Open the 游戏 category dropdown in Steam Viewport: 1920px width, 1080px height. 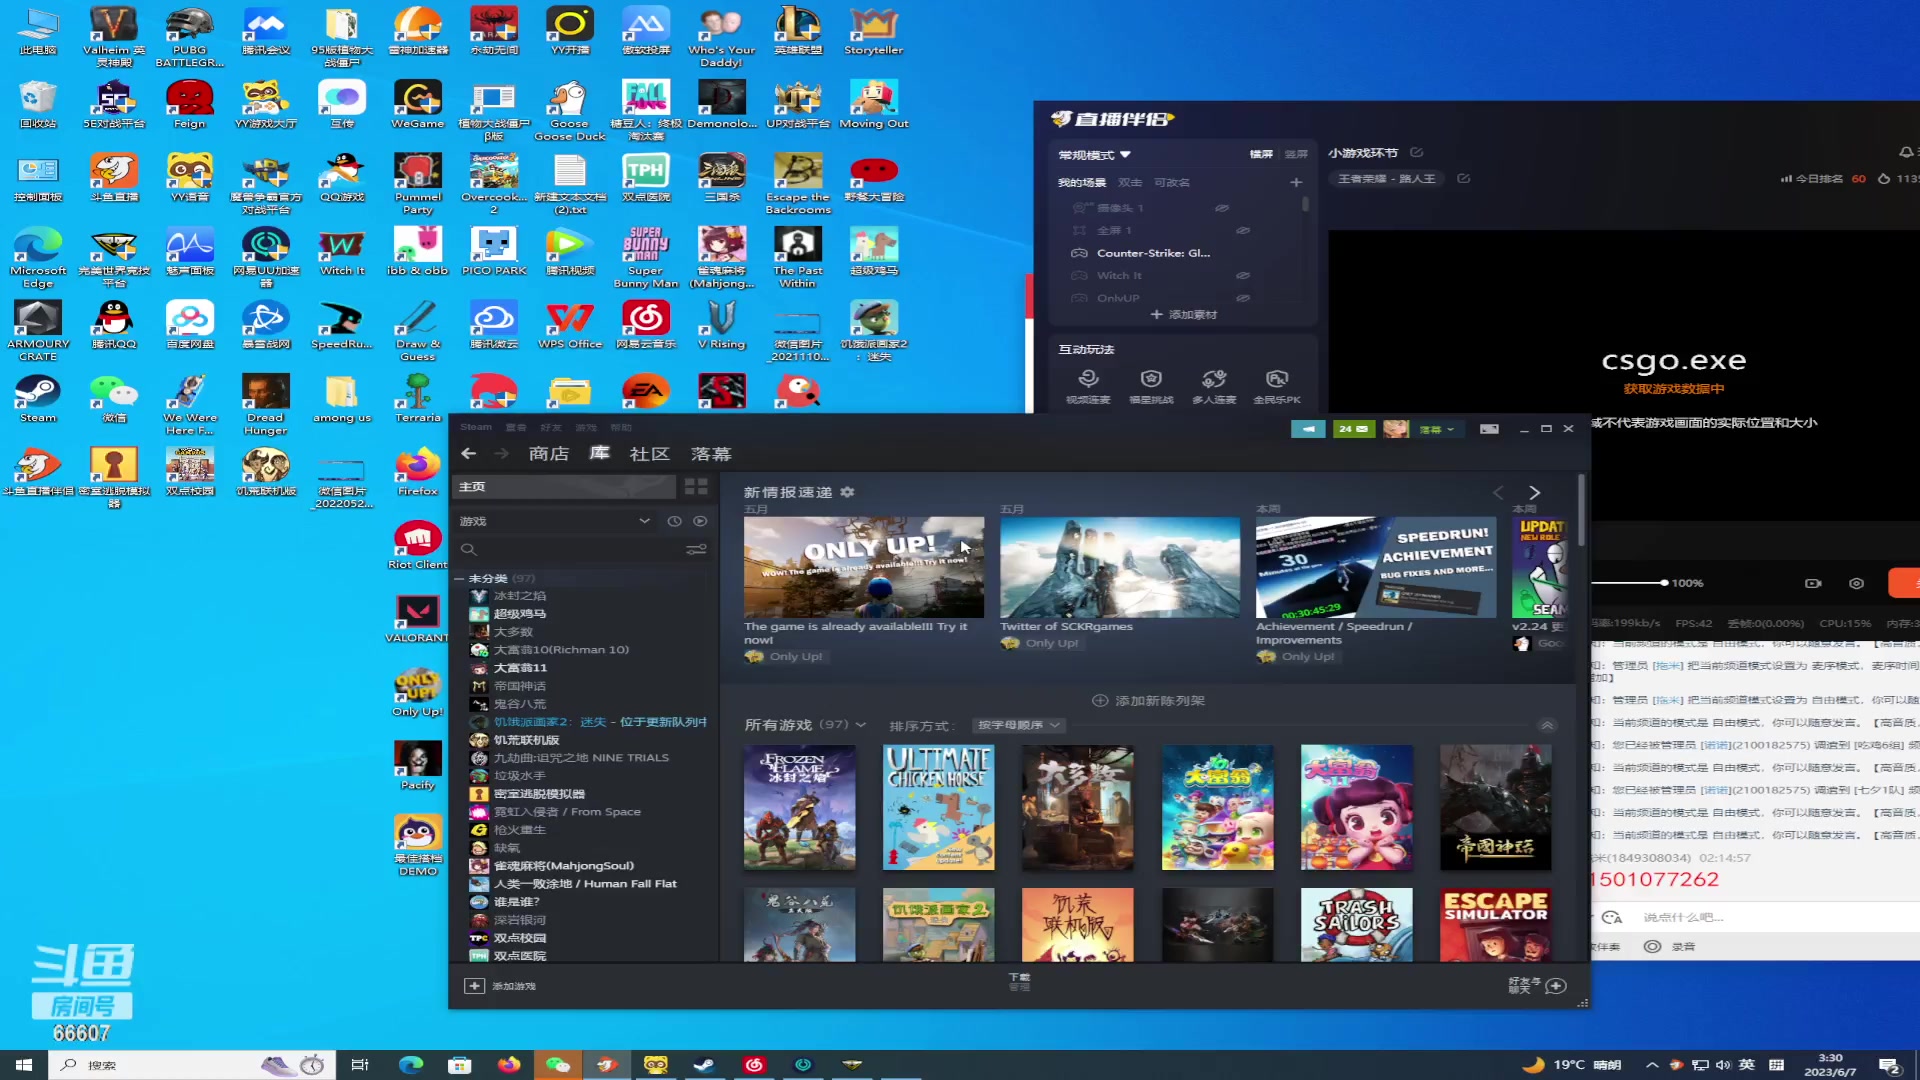[x=555, y=521]
